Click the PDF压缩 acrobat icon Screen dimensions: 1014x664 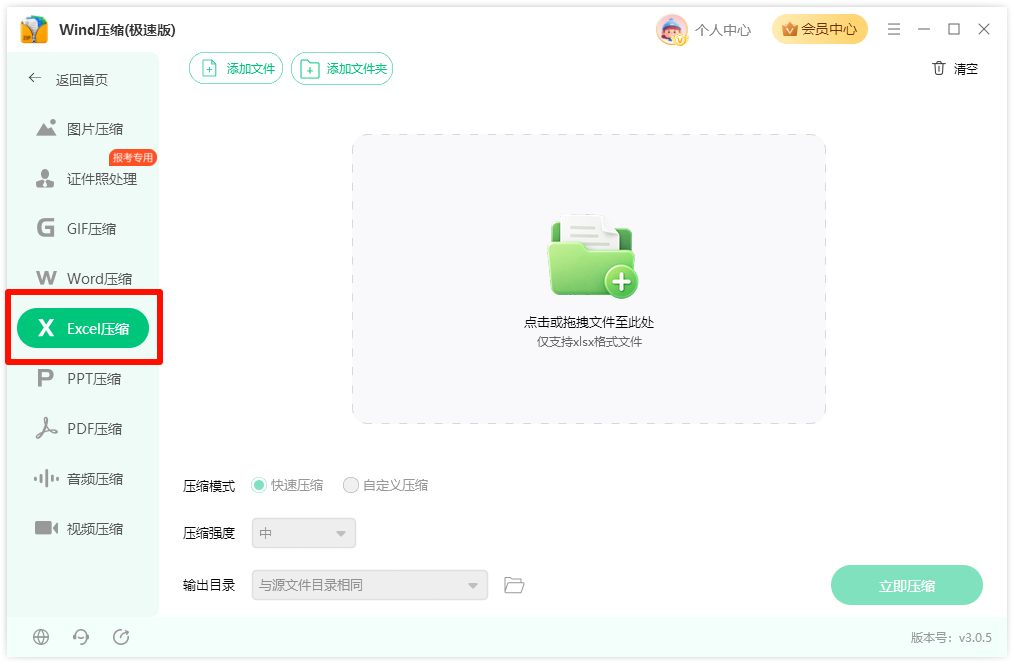pos(46,428)
